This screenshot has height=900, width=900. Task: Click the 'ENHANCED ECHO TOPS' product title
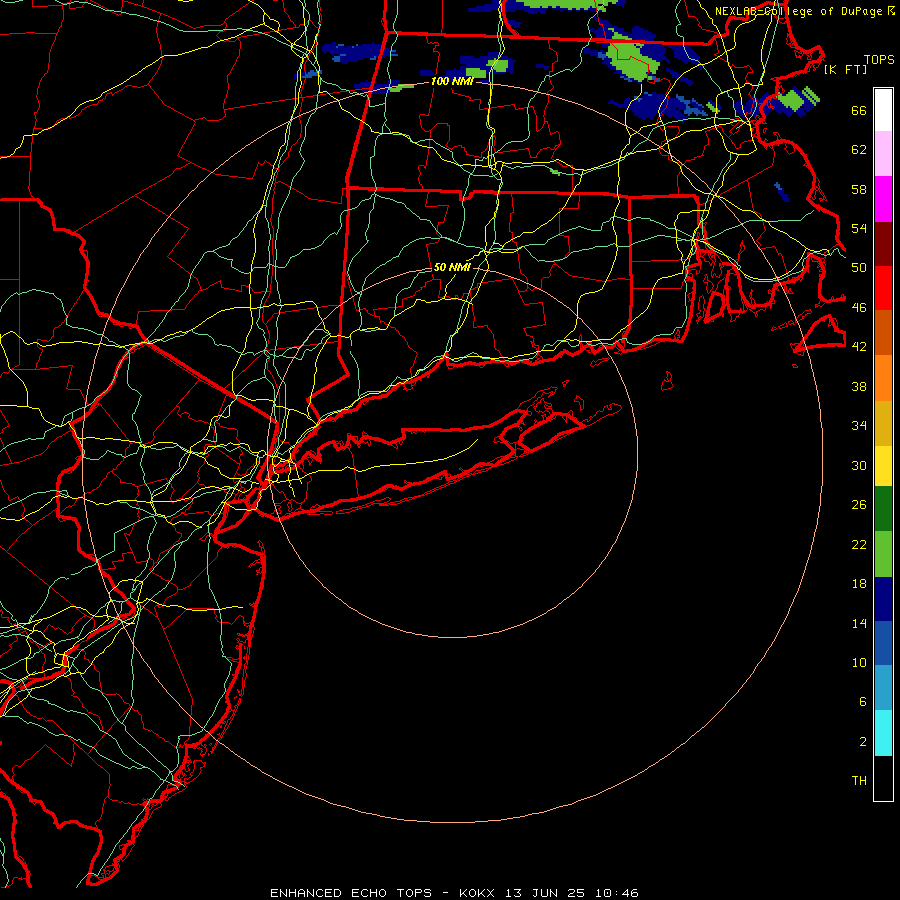351,893
